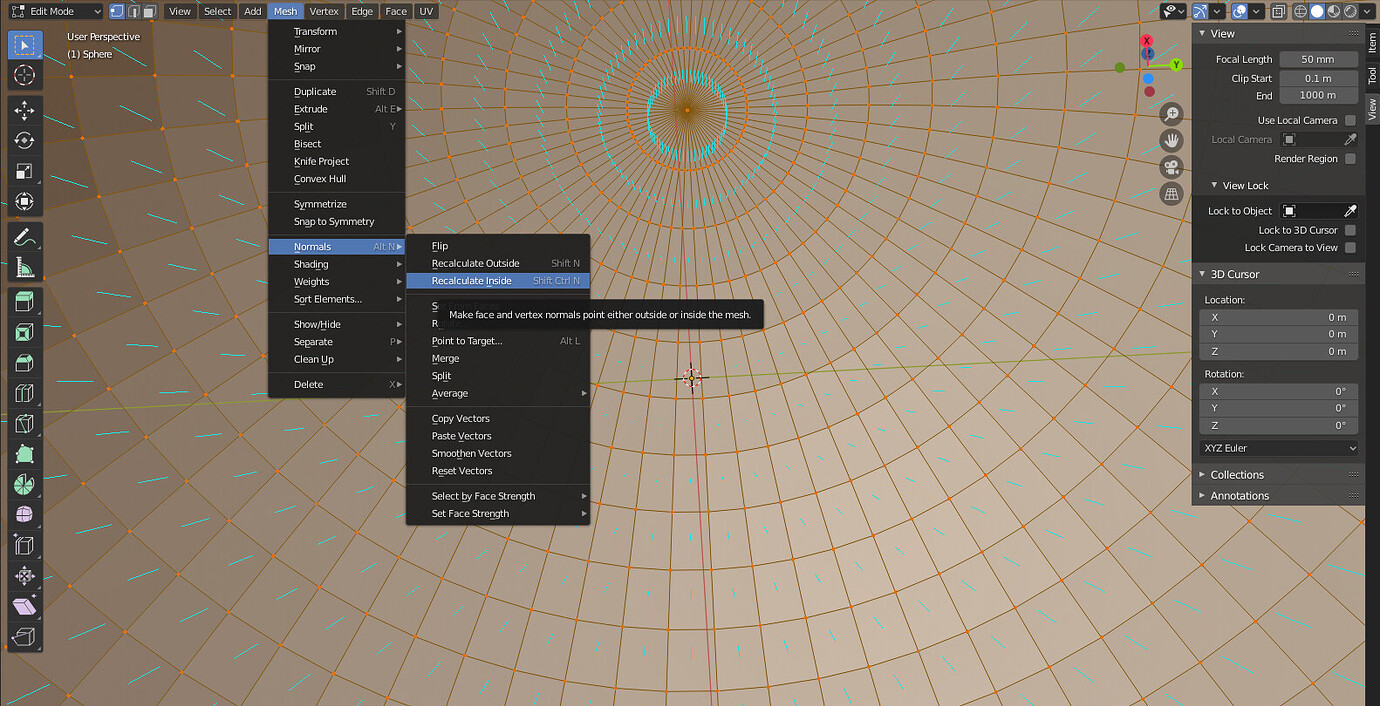The width and height of the screenshot is (1380, 706).
Task: Switch viewport shading to rendered mode
Action: [x=1351, y=11]
